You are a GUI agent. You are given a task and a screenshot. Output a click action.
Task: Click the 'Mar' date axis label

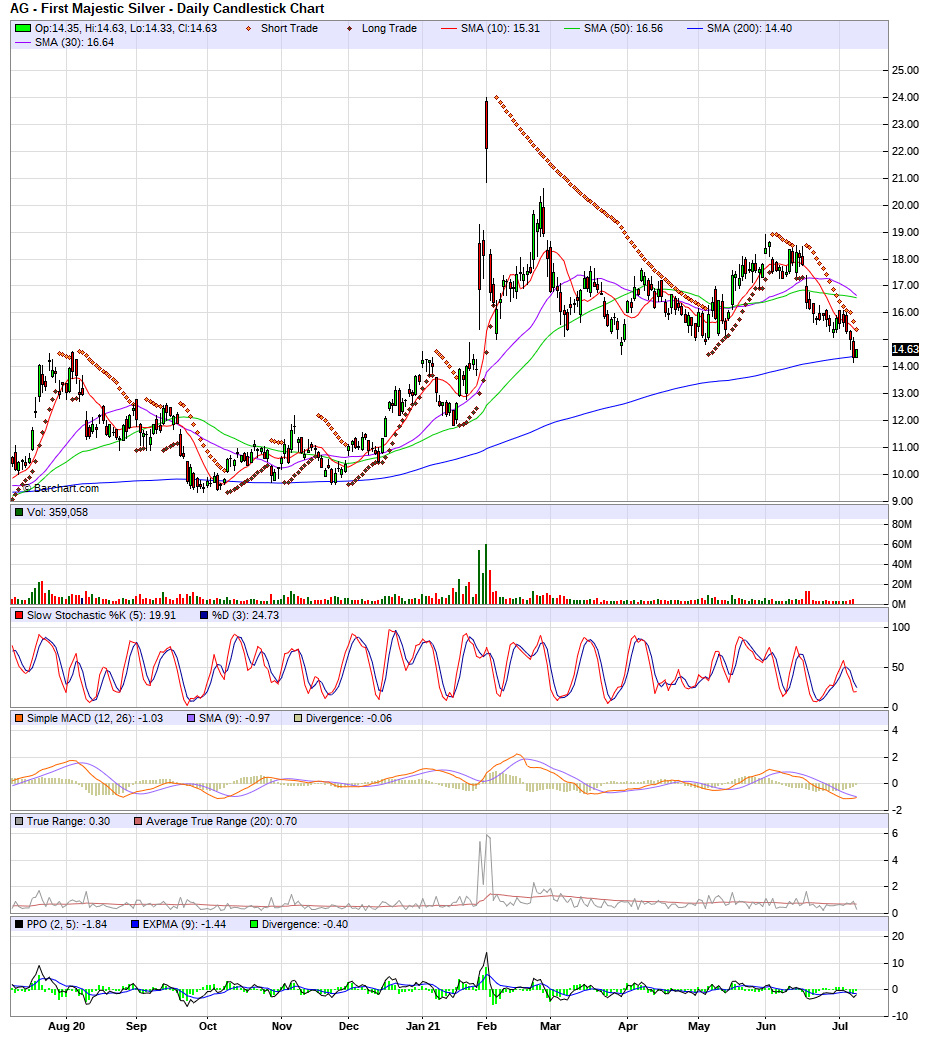tap(550, 1026)
